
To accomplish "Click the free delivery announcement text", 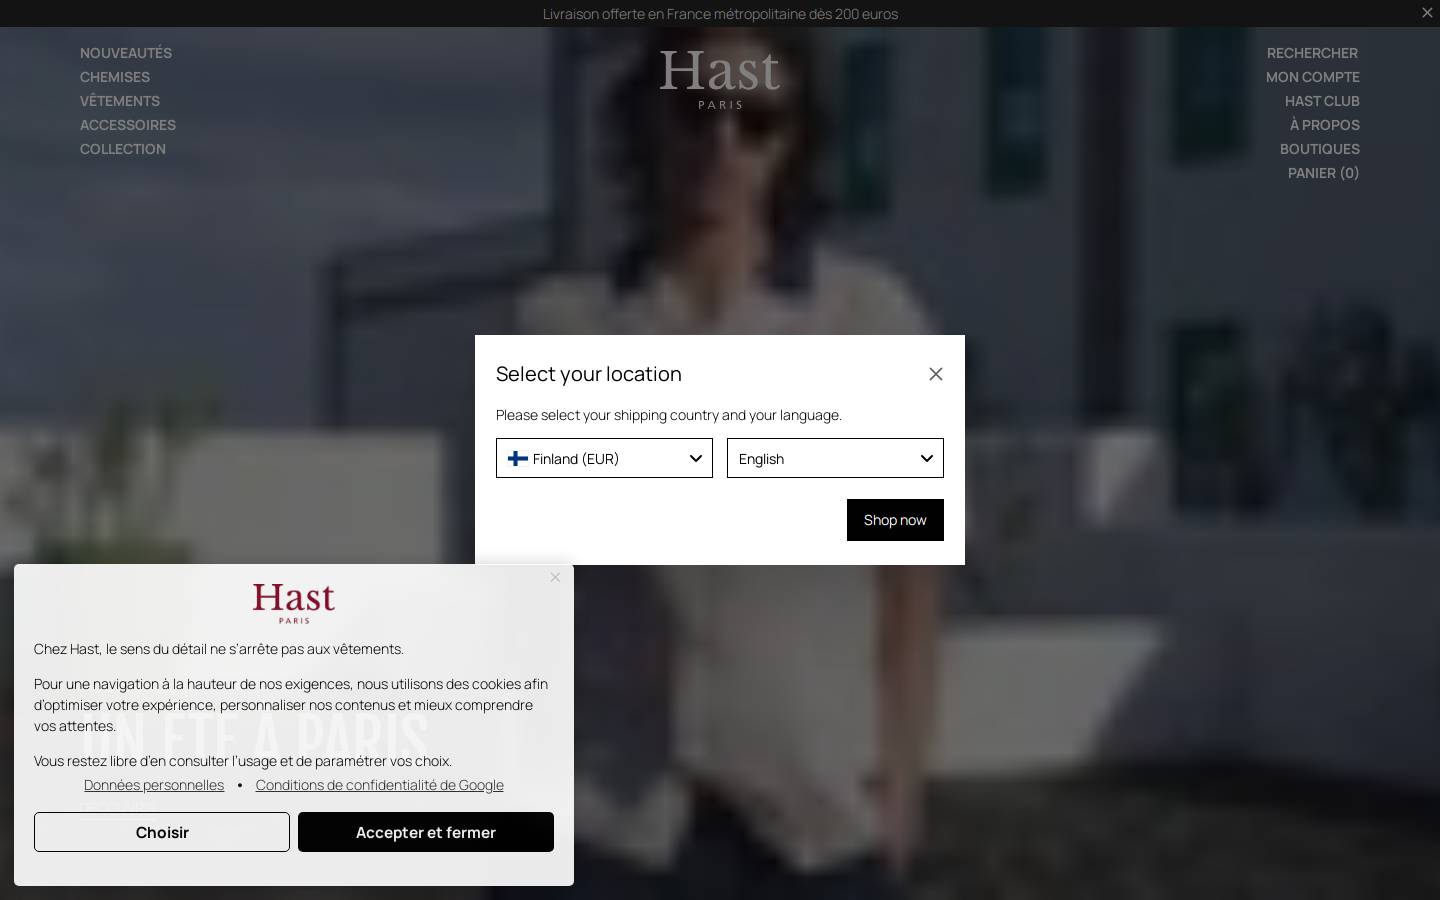I will click(x=720, y=14).
